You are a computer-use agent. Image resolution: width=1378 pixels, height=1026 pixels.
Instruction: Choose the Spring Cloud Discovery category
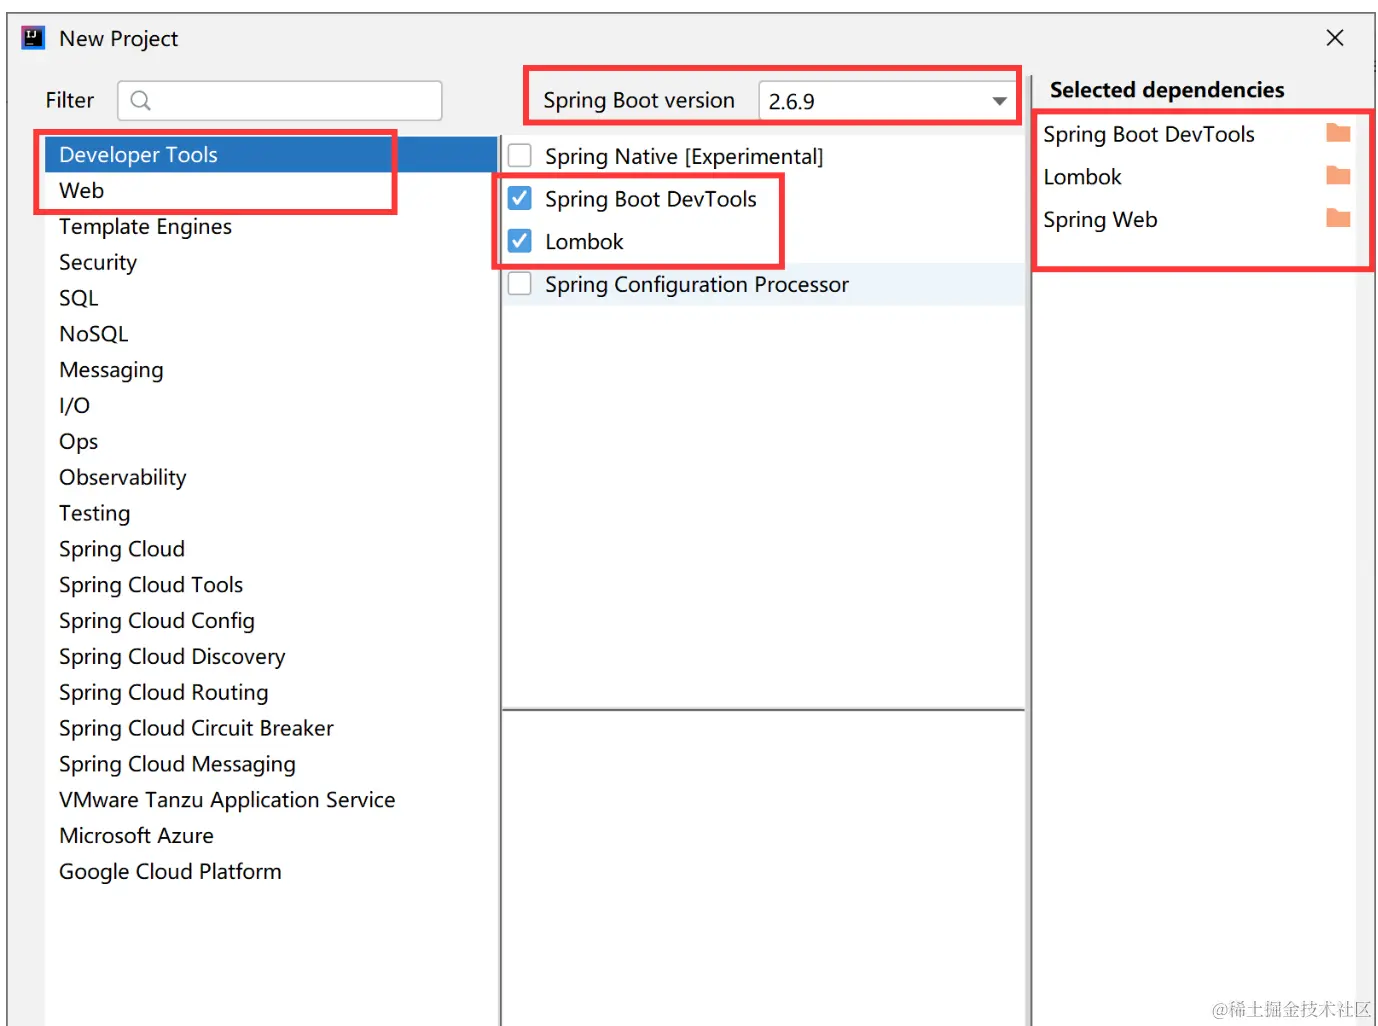click(x=271, y=657)
